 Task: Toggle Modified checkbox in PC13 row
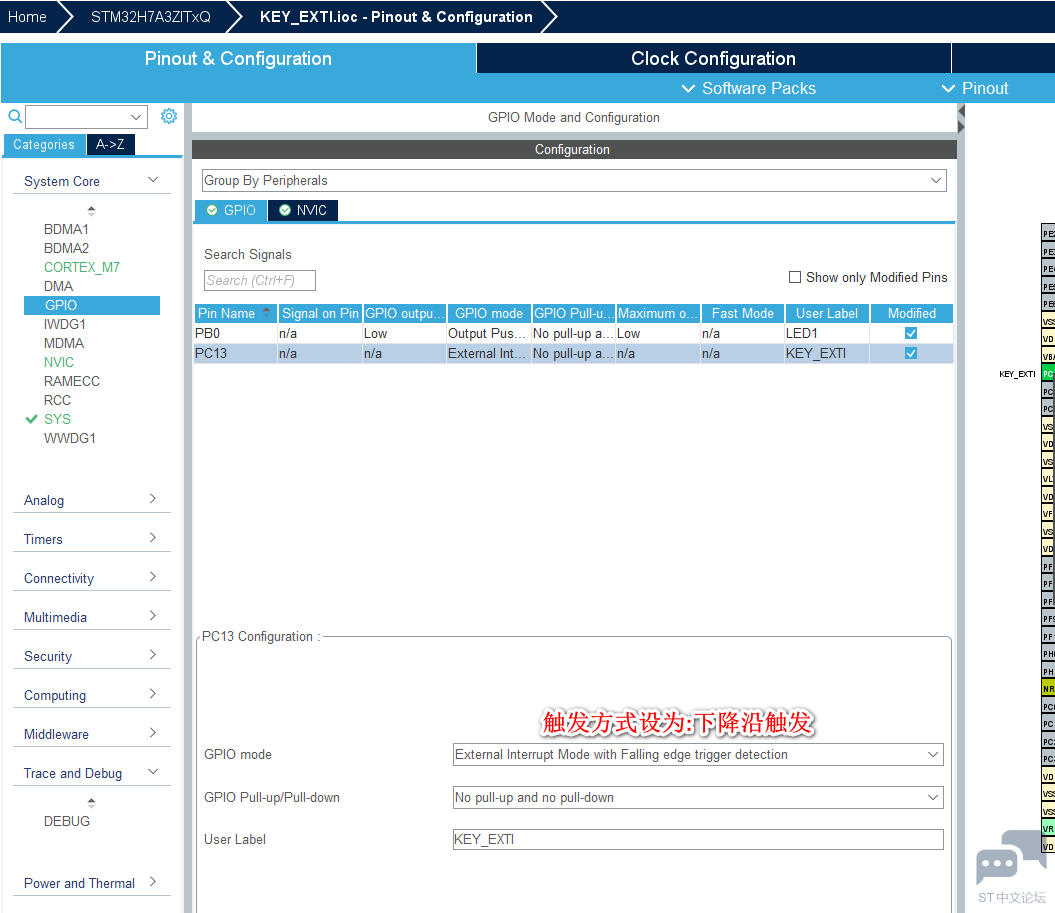click(x=911, y=353)
